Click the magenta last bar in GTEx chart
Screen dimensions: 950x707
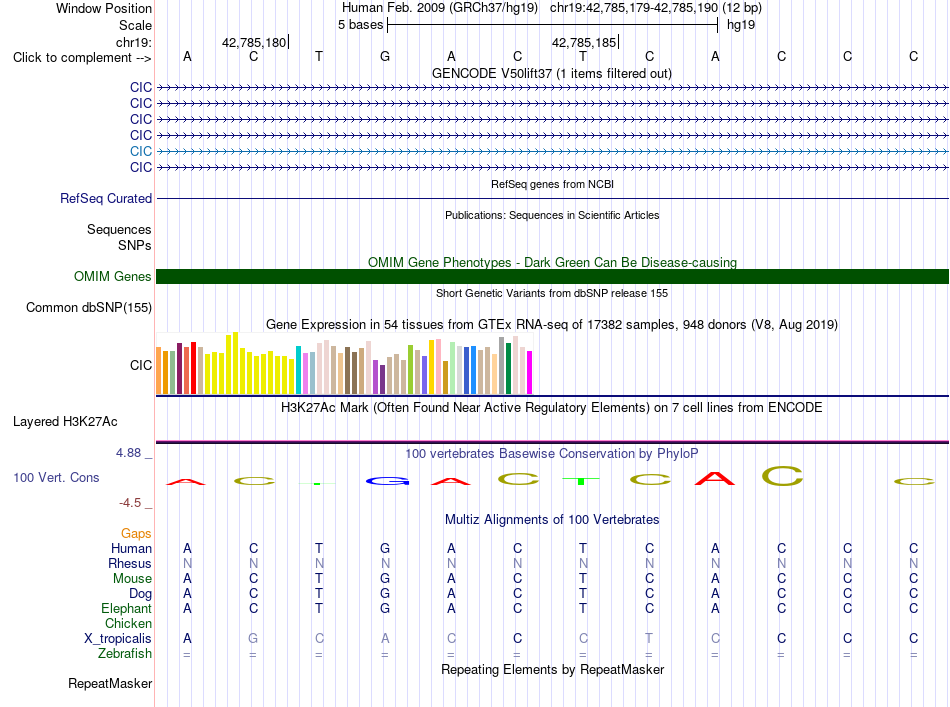(530, 373)
